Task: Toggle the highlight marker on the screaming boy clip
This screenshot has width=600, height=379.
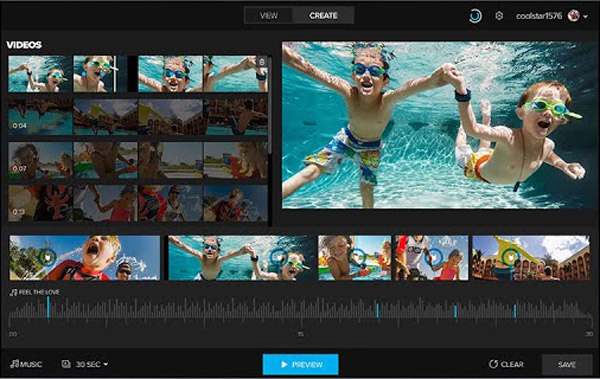Action: pyautogui.click(x=47, y=257)
